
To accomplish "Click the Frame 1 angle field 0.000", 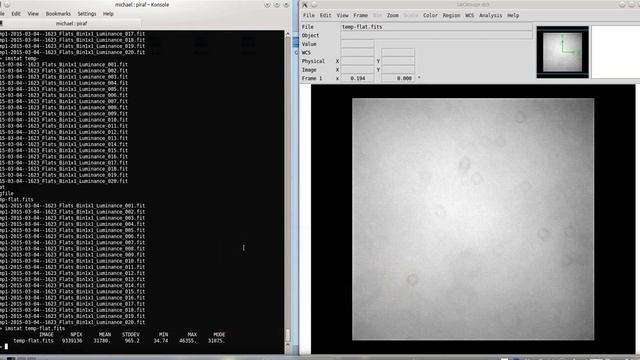I will pyautogui.click(x=398, y=78).
